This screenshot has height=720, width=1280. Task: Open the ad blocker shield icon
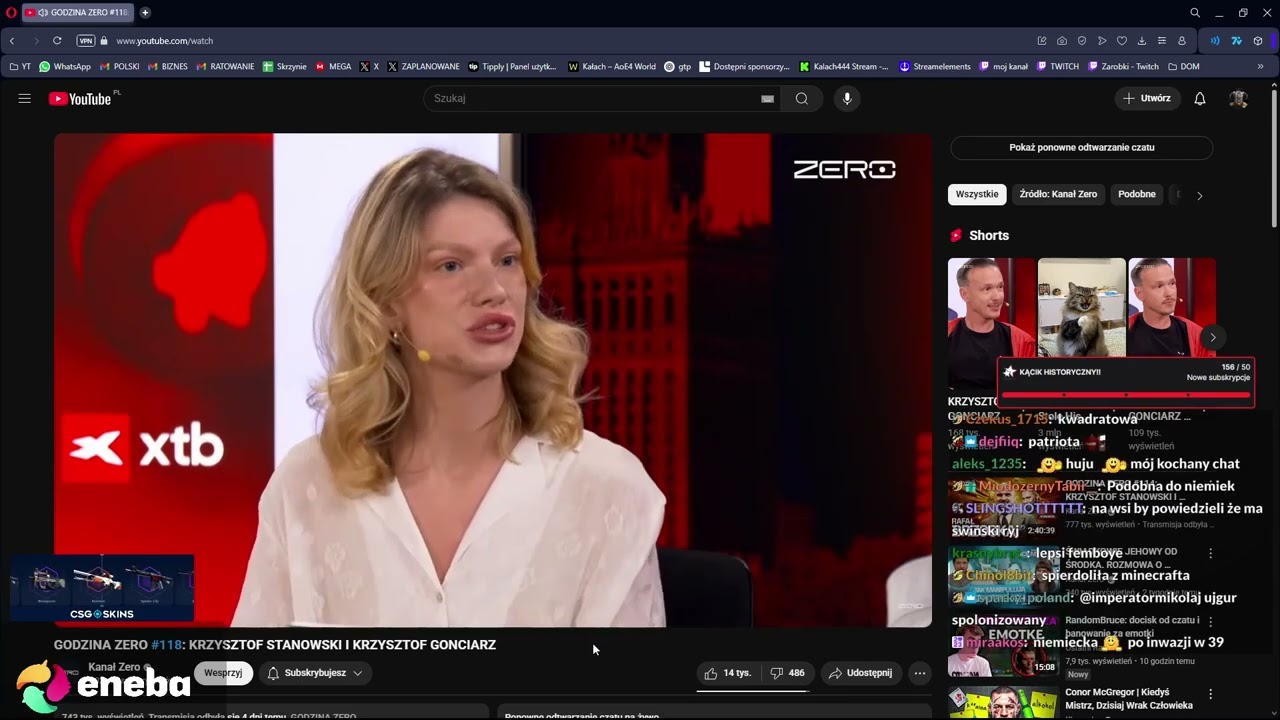(1082, 41)
